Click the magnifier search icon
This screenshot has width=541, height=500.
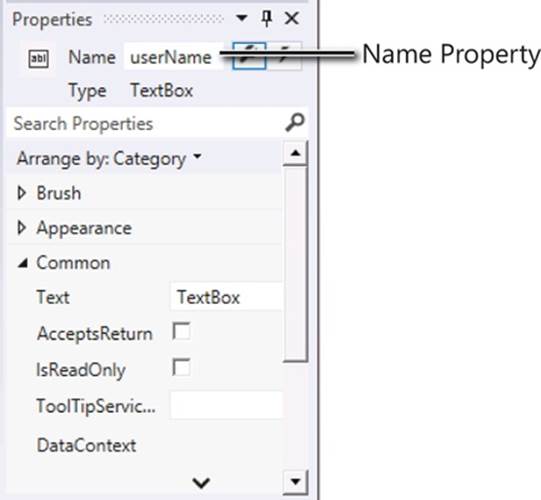click(x=295, y=122)
